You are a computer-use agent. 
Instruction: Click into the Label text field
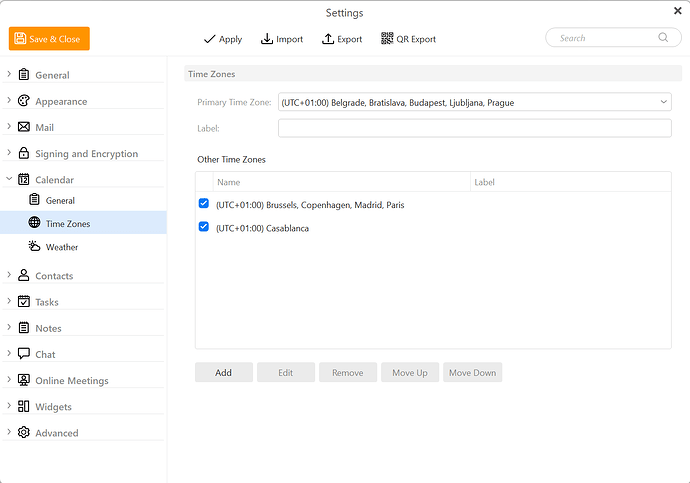[474, 128]
